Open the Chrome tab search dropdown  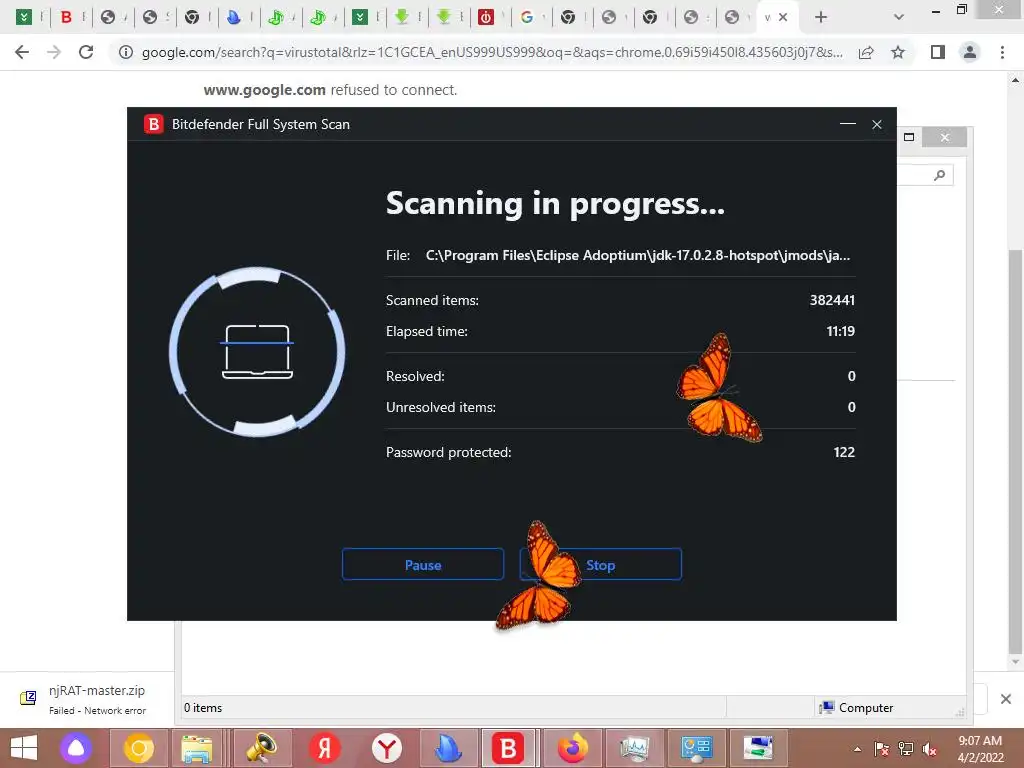[x=899, y=17]
